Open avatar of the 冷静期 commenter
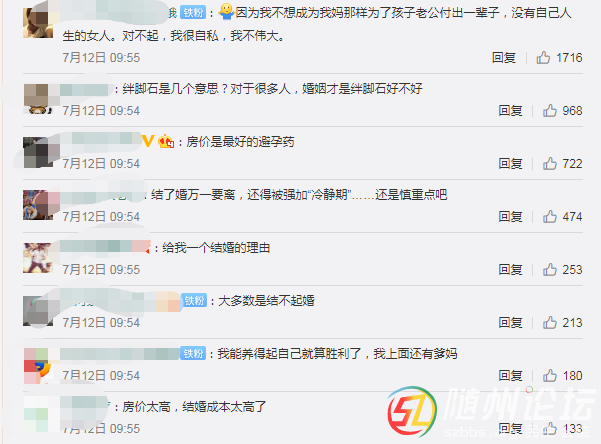This screenshot has width=601, height=444. (x=38, y=205)
